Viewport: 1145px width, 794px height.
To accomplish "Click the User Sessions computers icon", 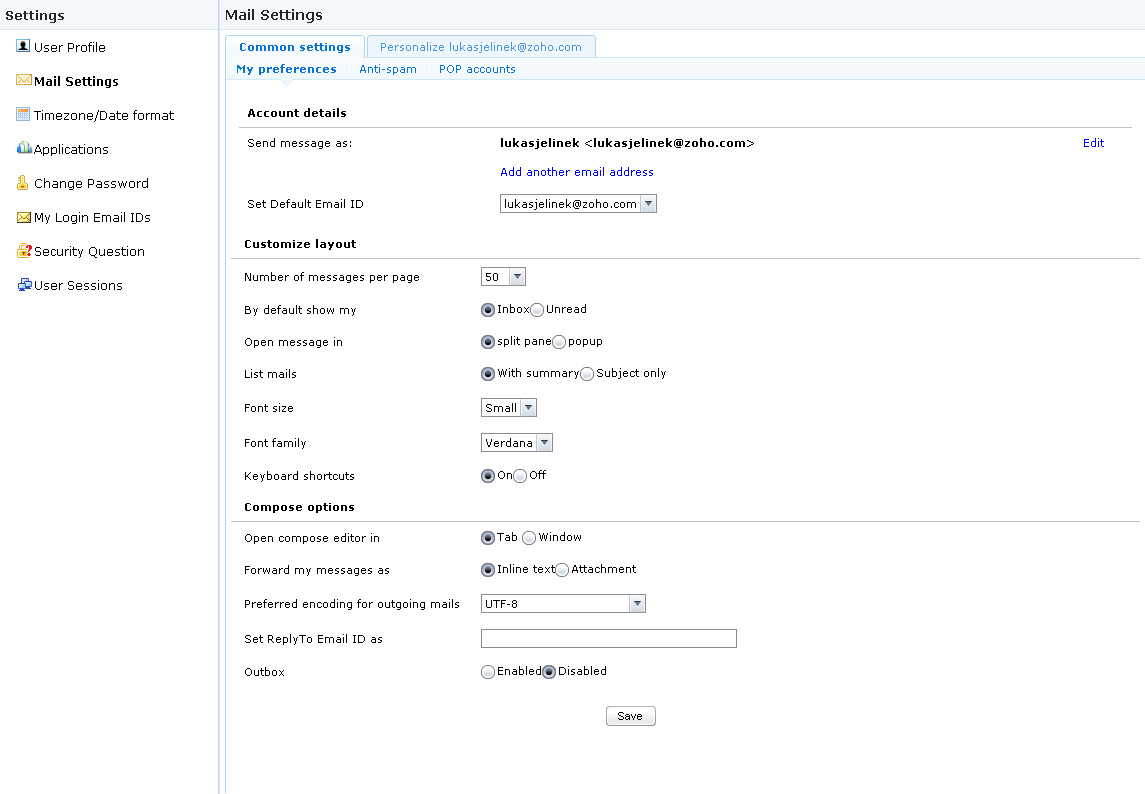I will tap(24, 285).
